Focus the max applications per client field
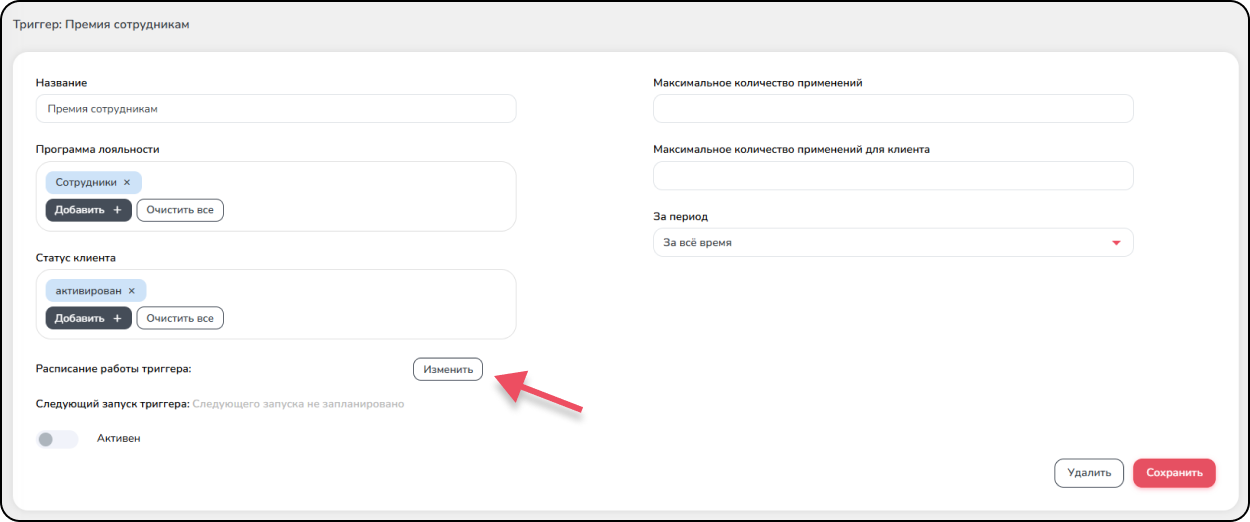 click(893, 176)
